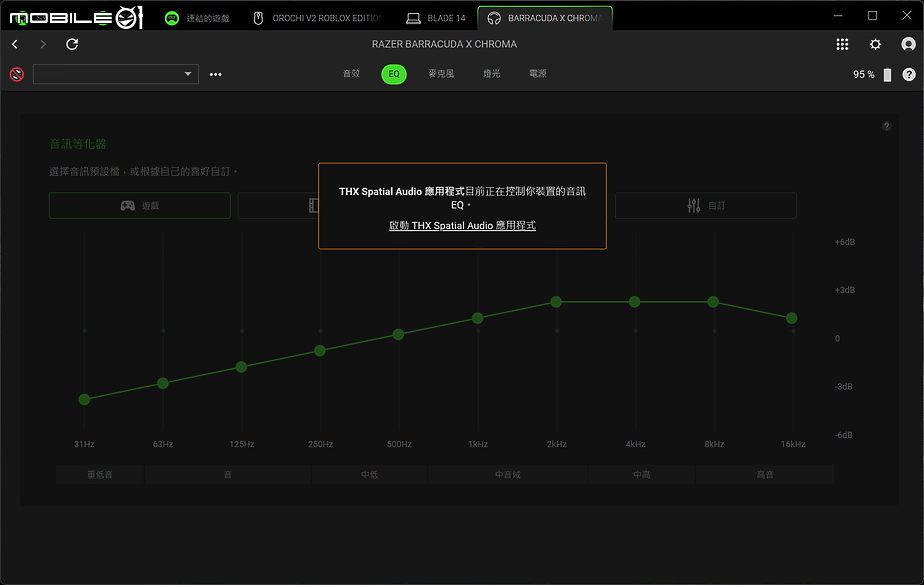Click the +3dB scale label

[845, 290]
